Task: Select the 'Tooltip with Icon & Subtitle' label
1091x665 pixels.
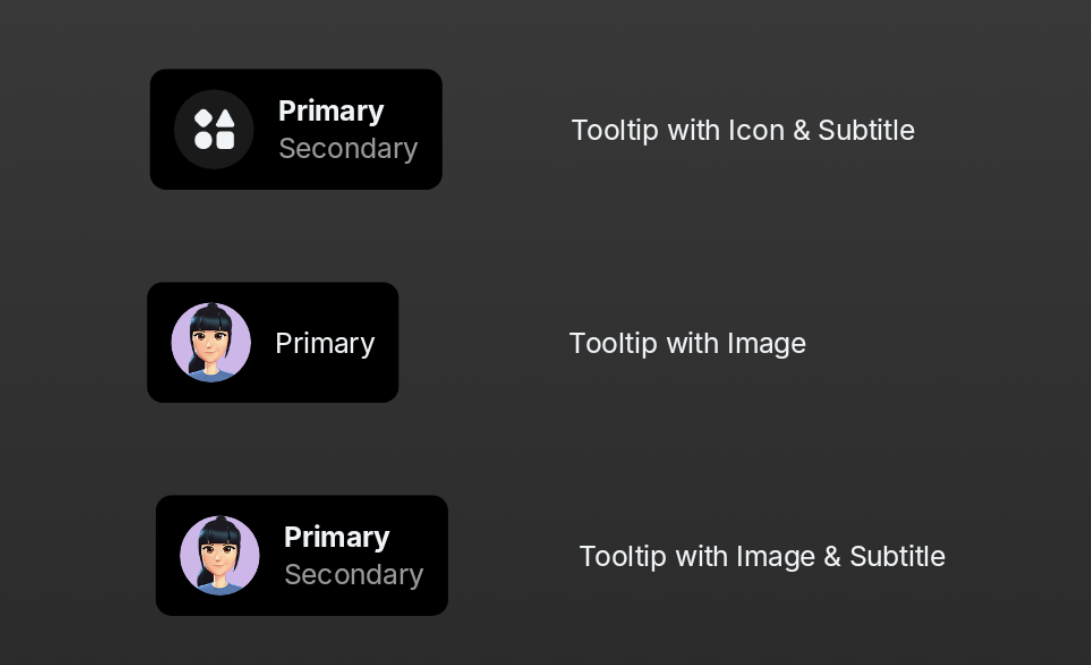Action: tap(743, 130)
